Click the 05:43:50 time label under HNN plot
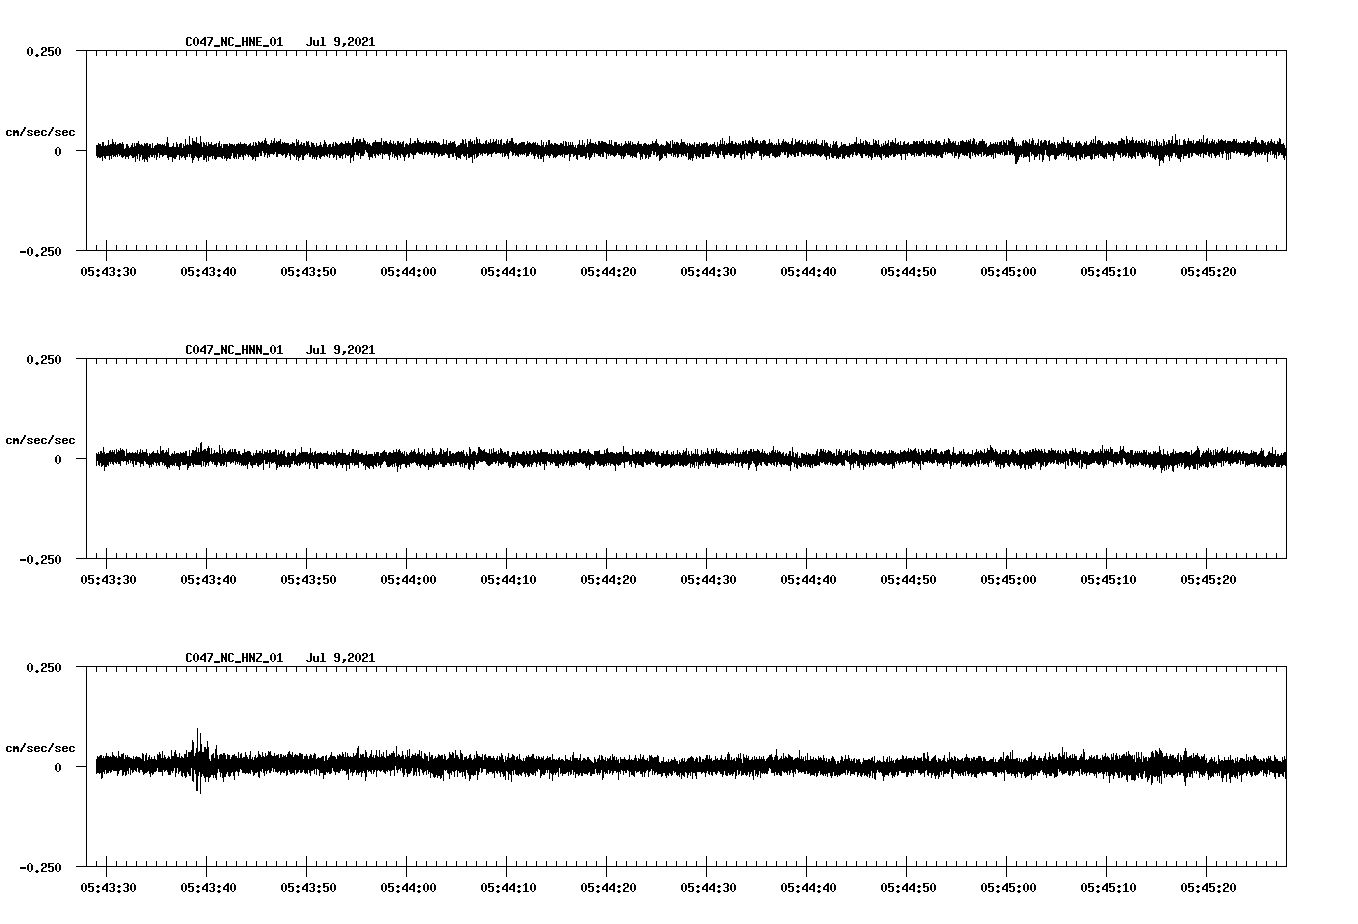This screenshot has height=924, width=1358. pos(308,580)
